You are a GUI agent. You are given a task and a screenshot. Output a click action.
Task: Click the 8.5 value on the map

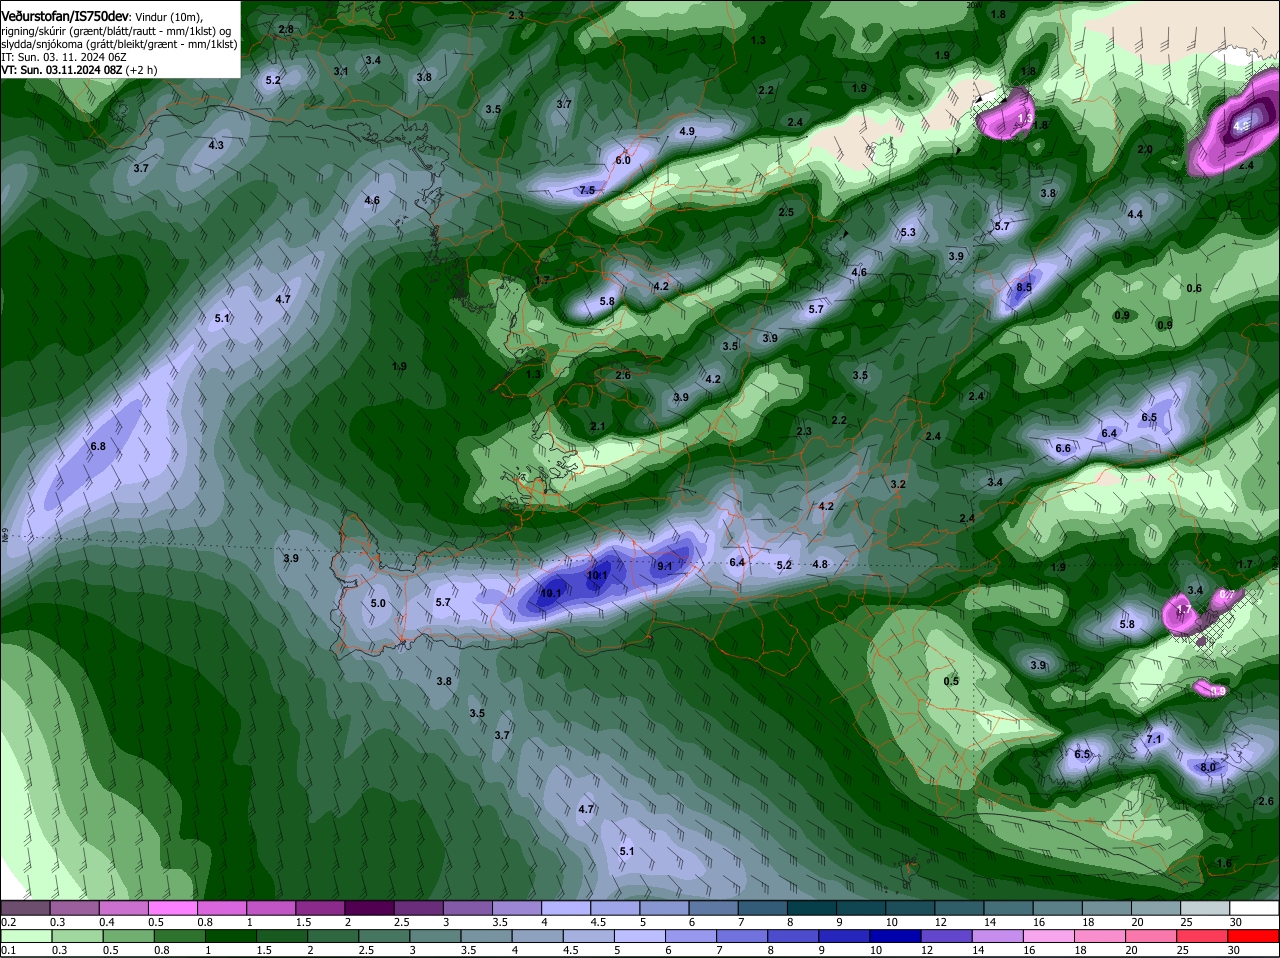click(1024, 287)
